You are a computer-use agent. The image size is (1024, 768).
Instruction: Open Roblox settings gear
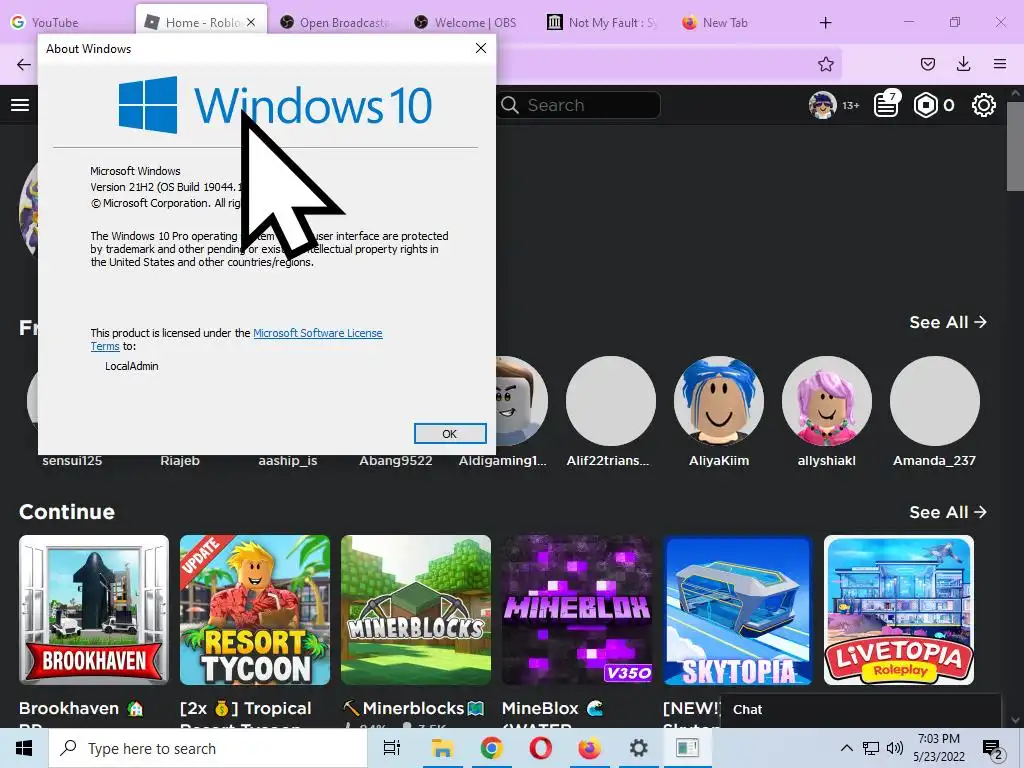(x=984, y=105)
